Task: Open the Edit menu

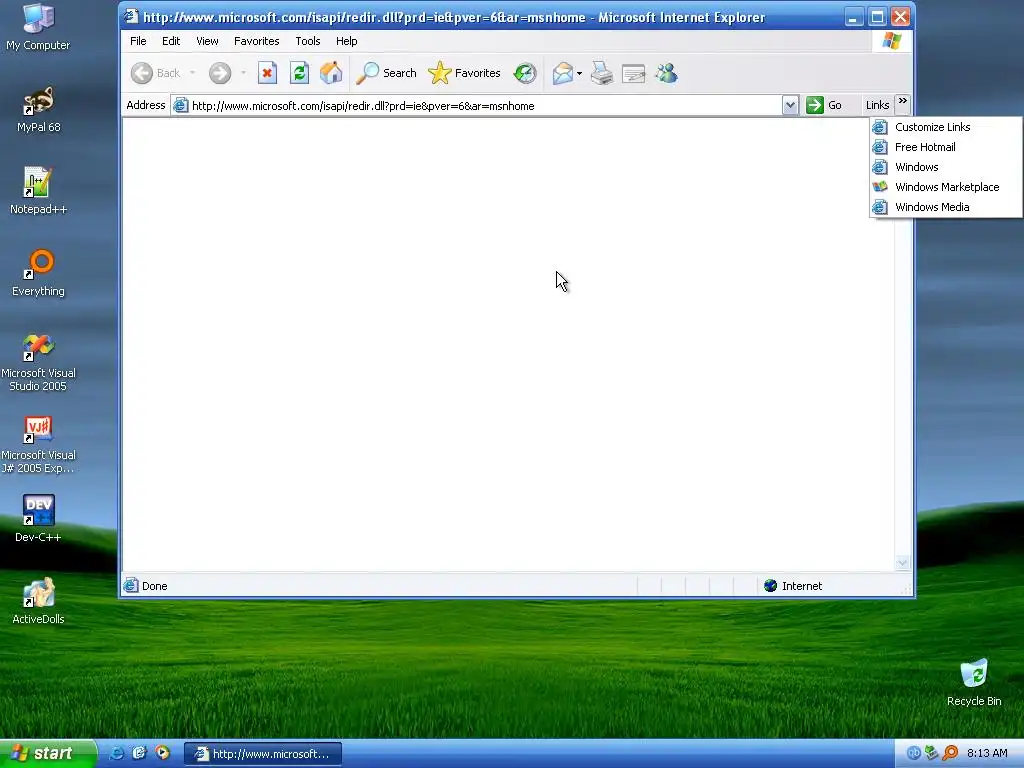Action: click(x=171, y=41)
